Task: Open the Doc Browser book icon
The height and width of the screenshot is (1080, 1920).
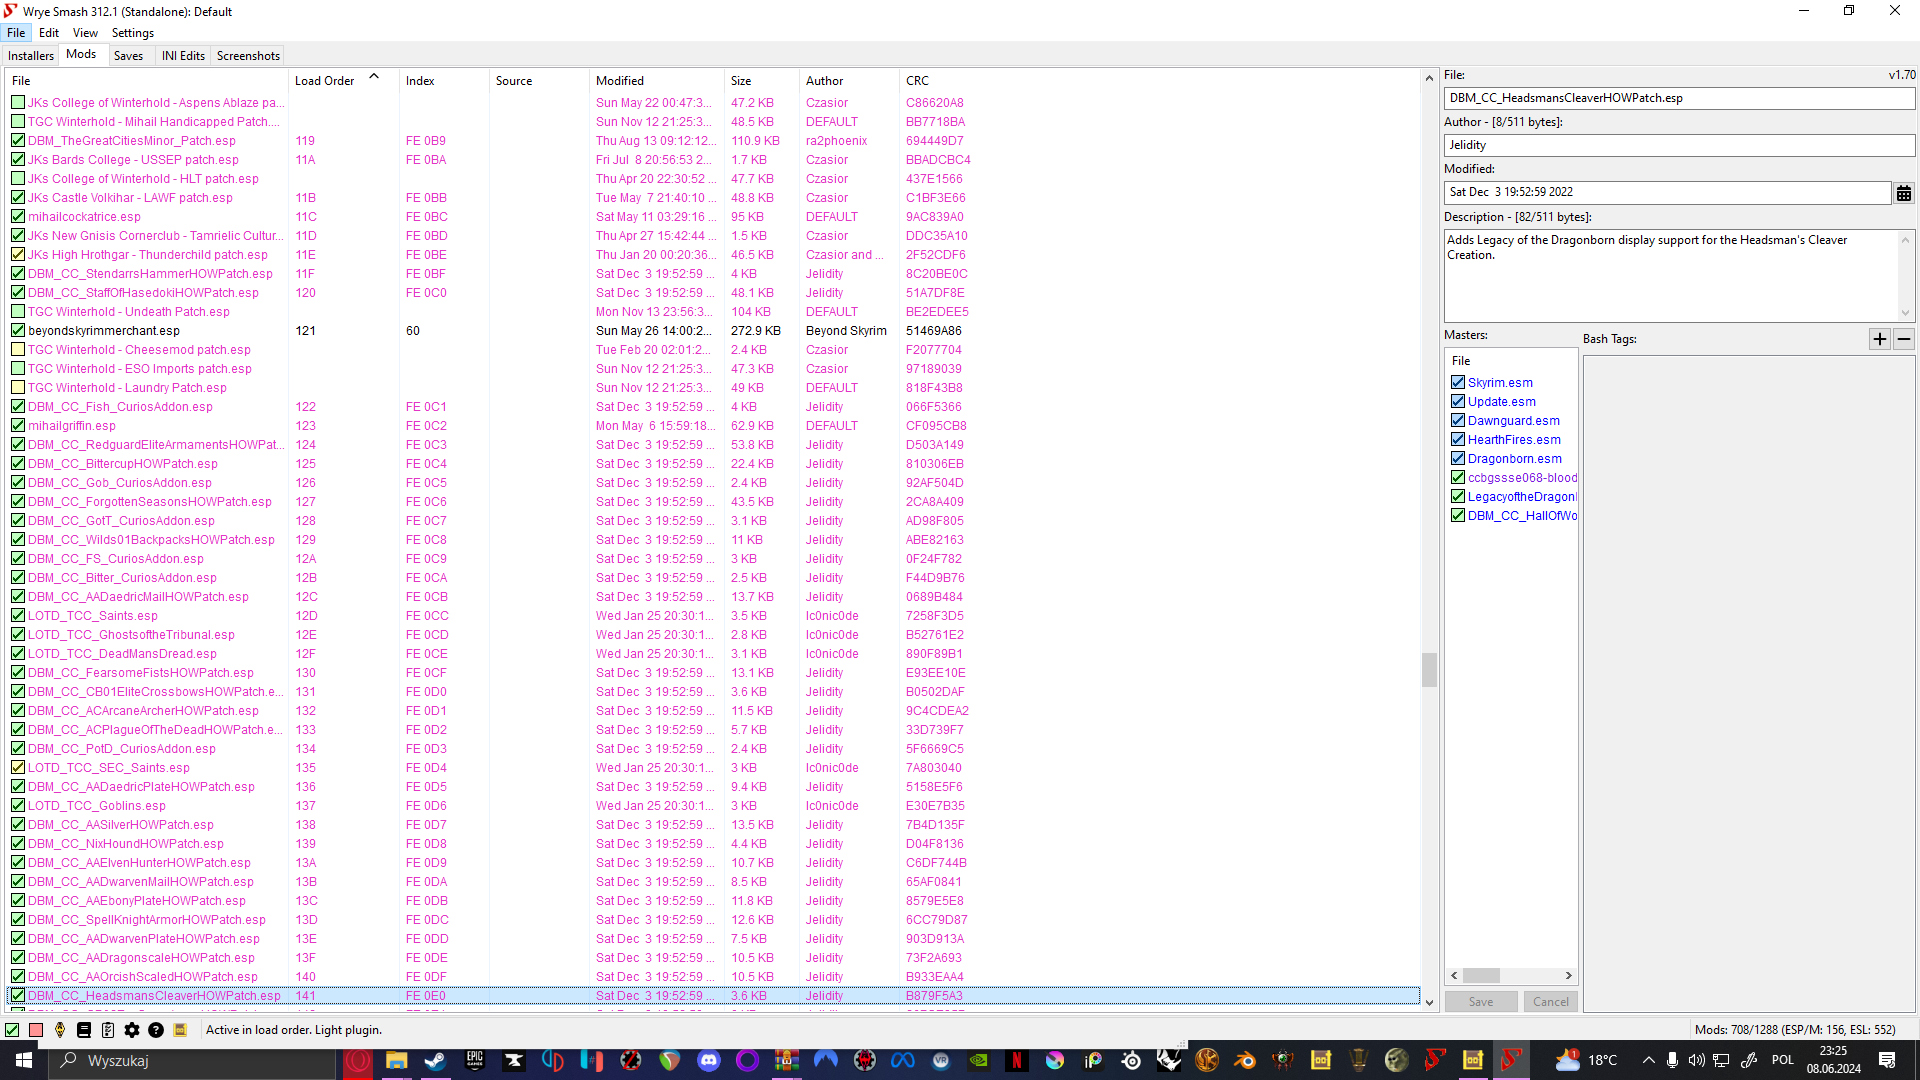Action: [x=84, y=1030]
